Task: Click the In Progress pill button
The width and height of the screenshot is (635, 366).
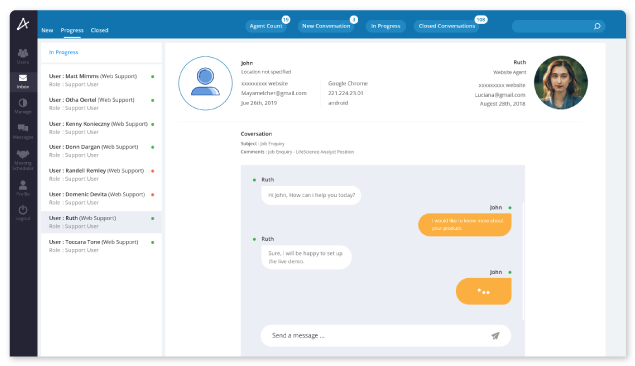Action: 386,26
